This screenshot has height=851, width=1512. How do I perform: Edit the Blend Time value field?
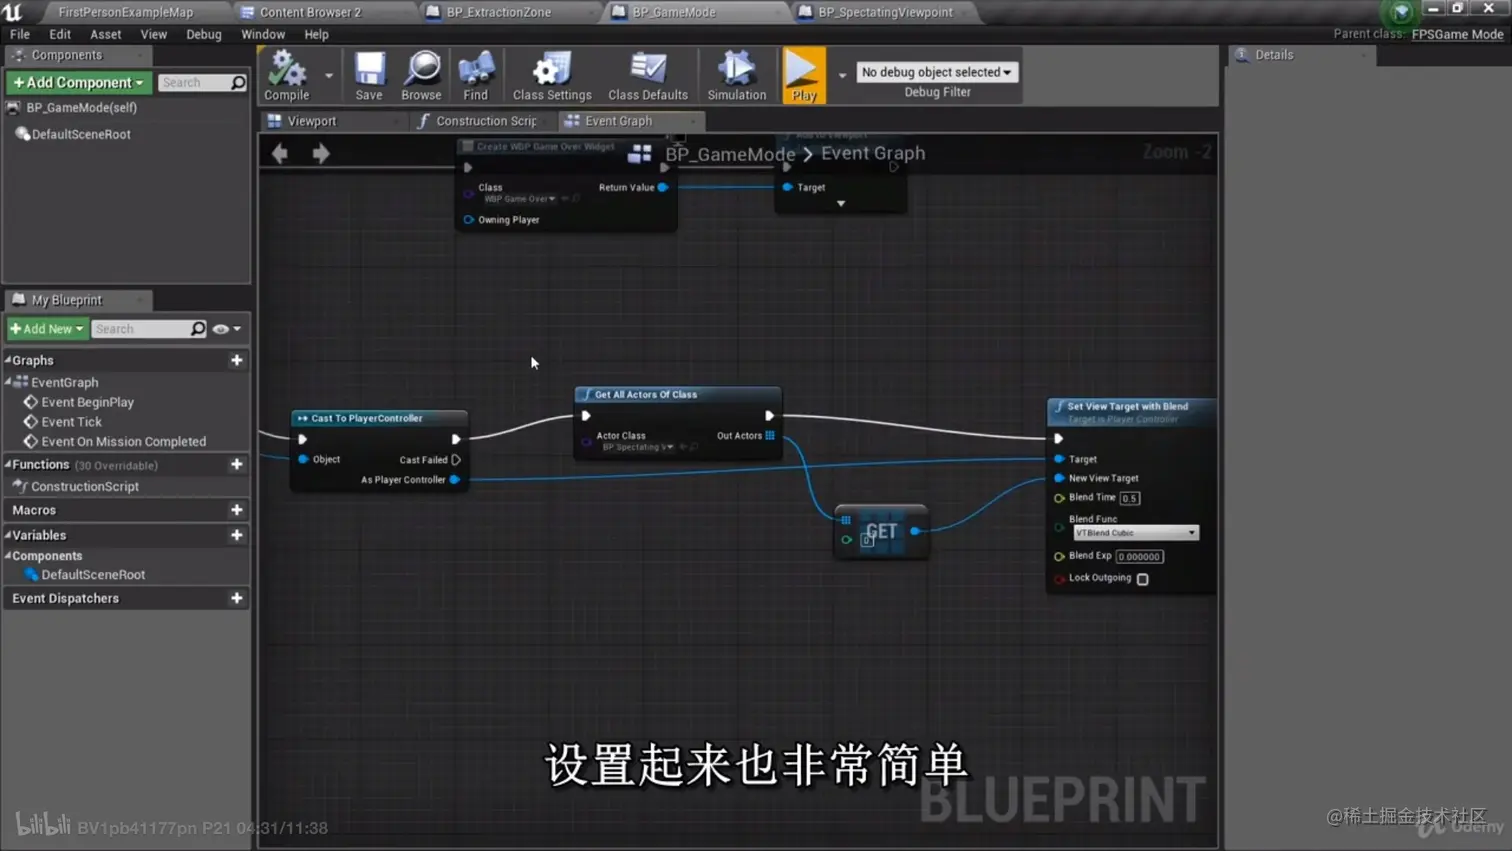(1129, 498)
